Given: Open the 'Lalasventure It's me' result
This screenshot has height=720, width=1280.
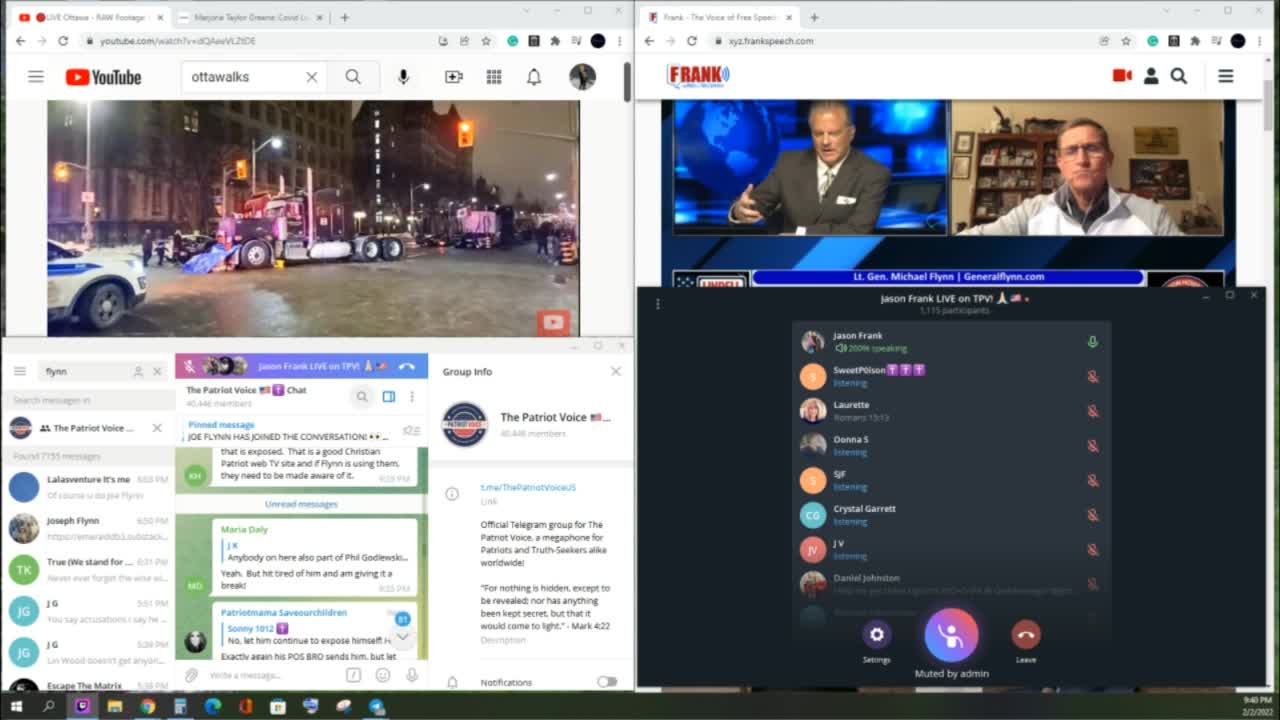Looking at the screenshot, I should (88, 487).
